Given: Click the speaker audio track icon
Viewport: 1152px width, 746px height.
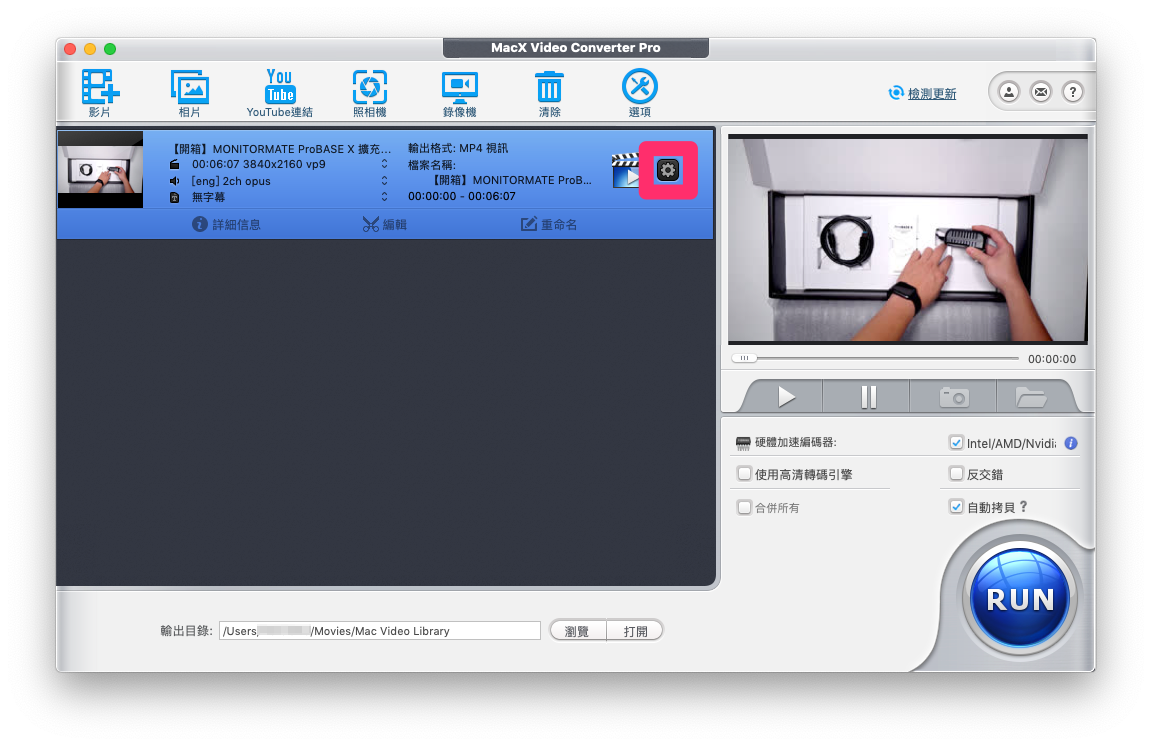Looking at the screenshot, I should [174, 181].
